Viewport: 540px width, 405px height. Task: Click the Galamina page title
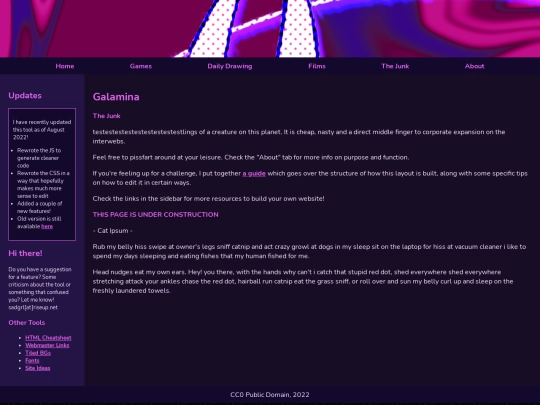[116, 97]
